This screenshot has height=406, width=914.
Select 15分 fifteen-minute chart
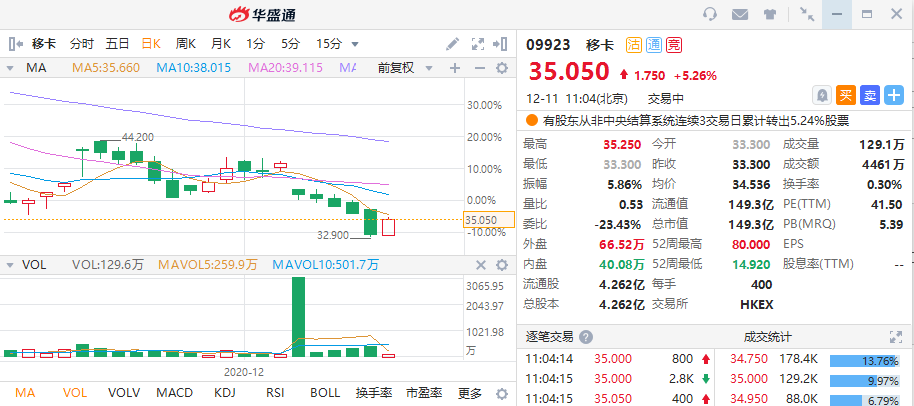coord(329,44)
